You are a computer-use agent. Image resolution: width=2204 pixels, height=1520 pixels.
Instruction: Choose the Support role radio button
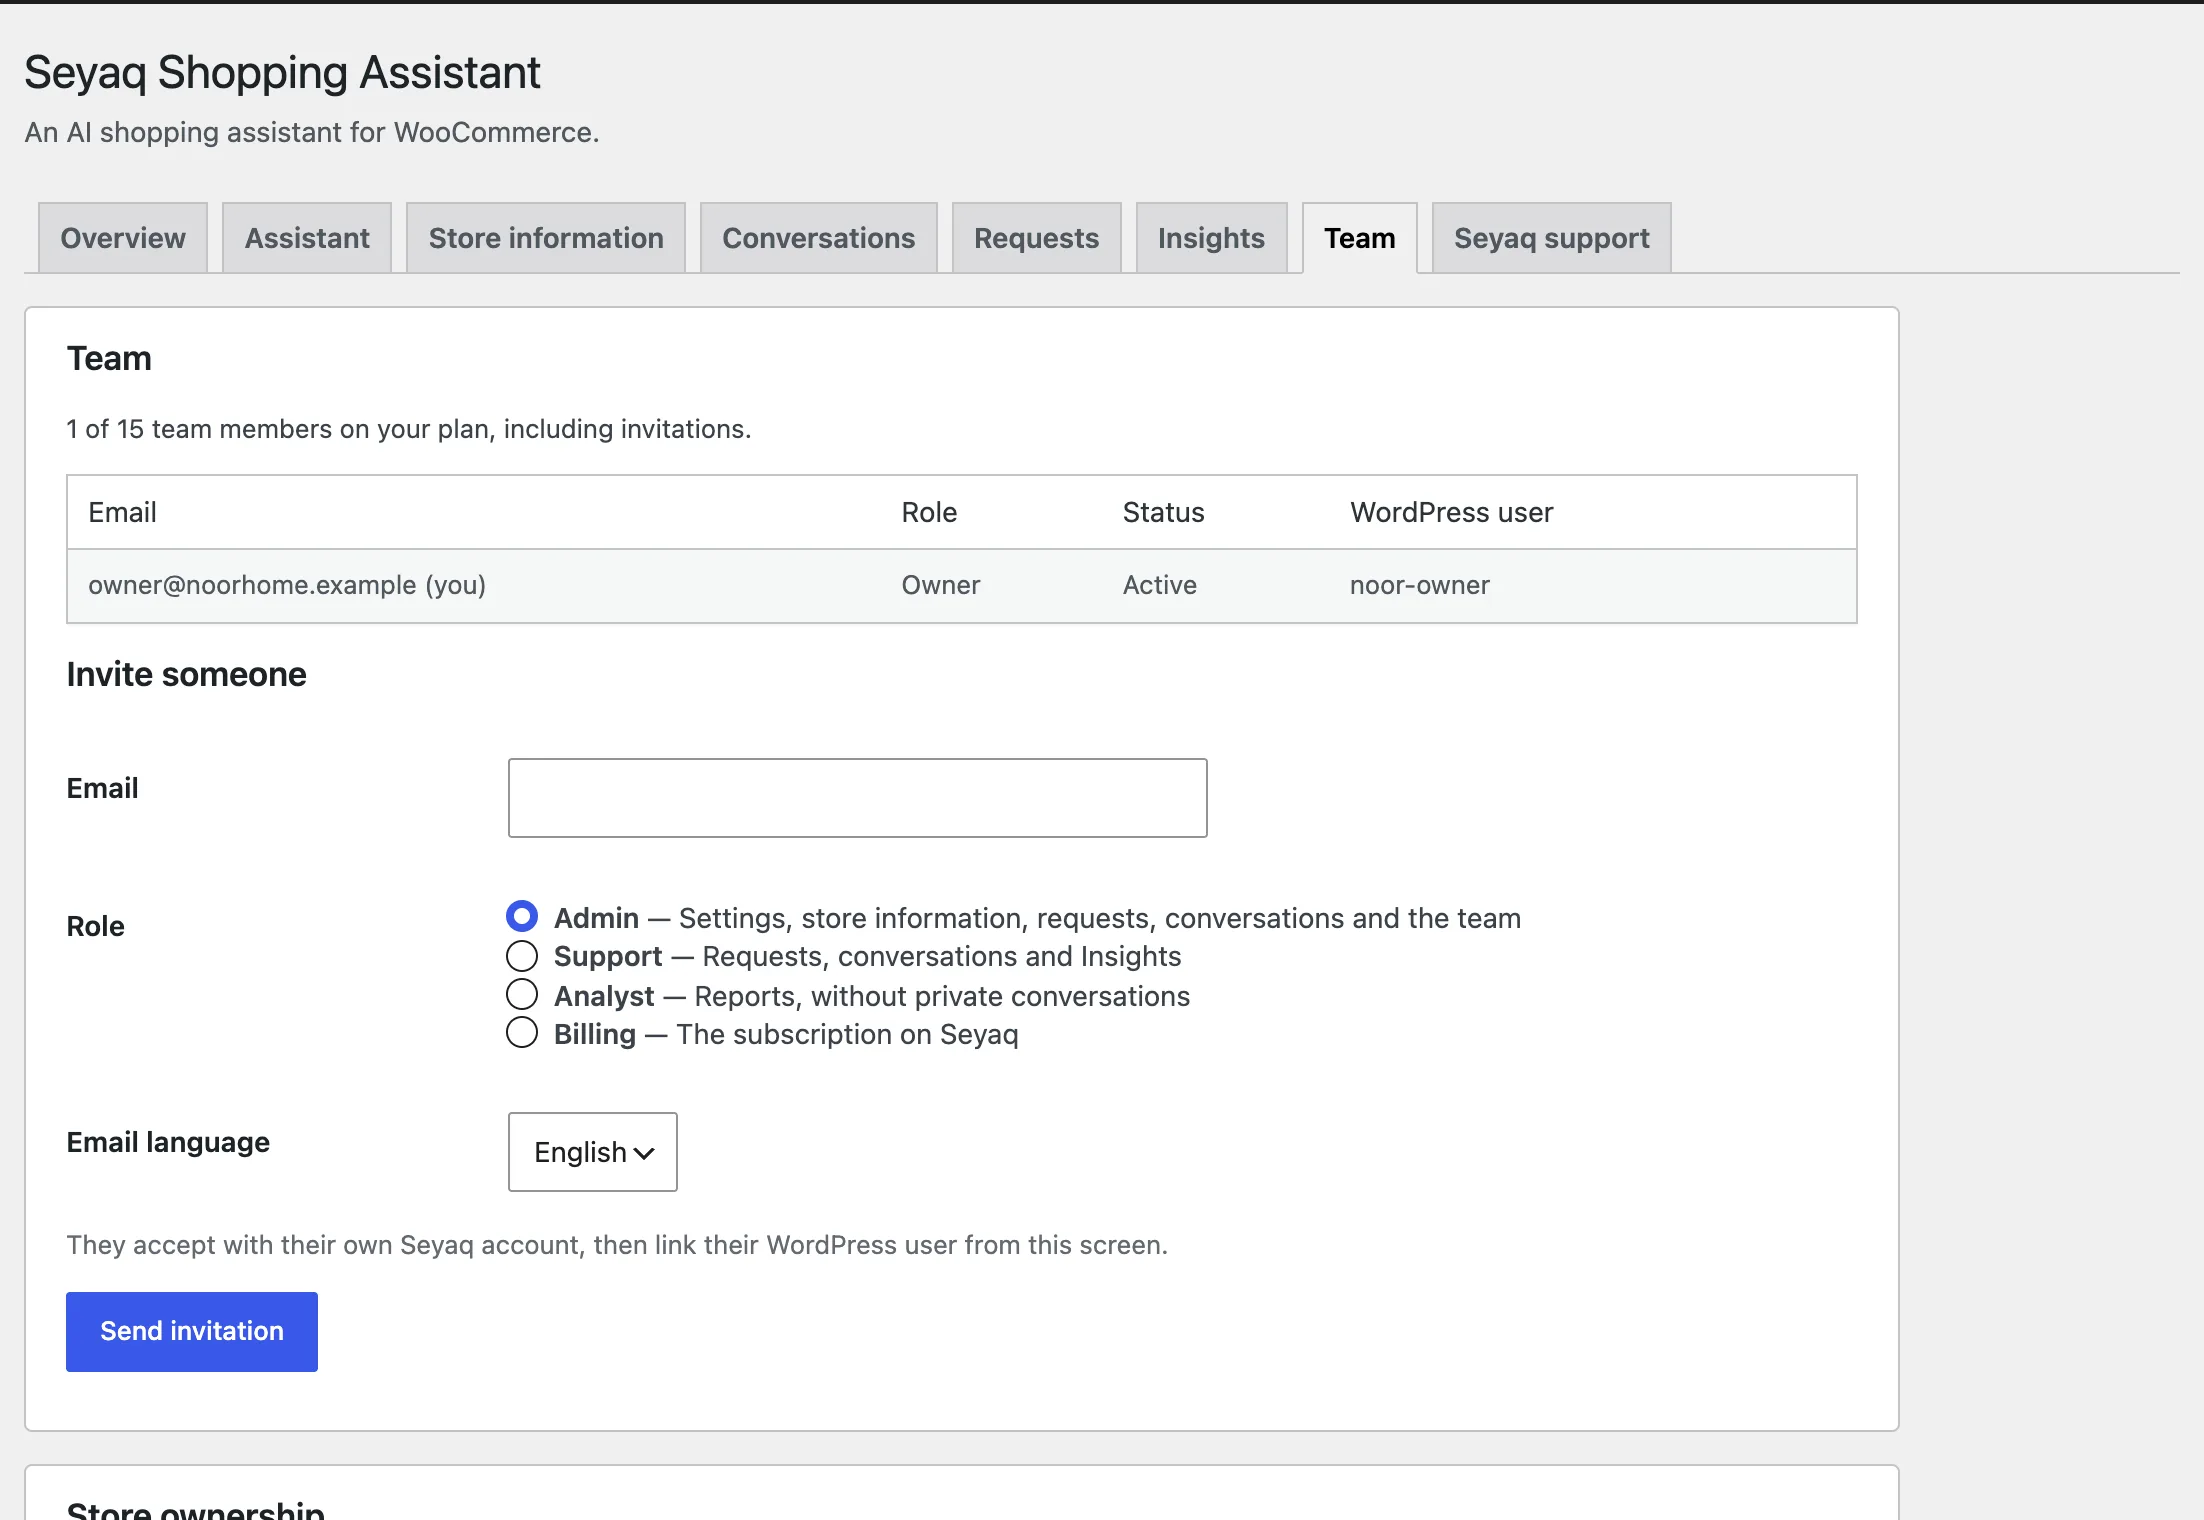point(522,956)
